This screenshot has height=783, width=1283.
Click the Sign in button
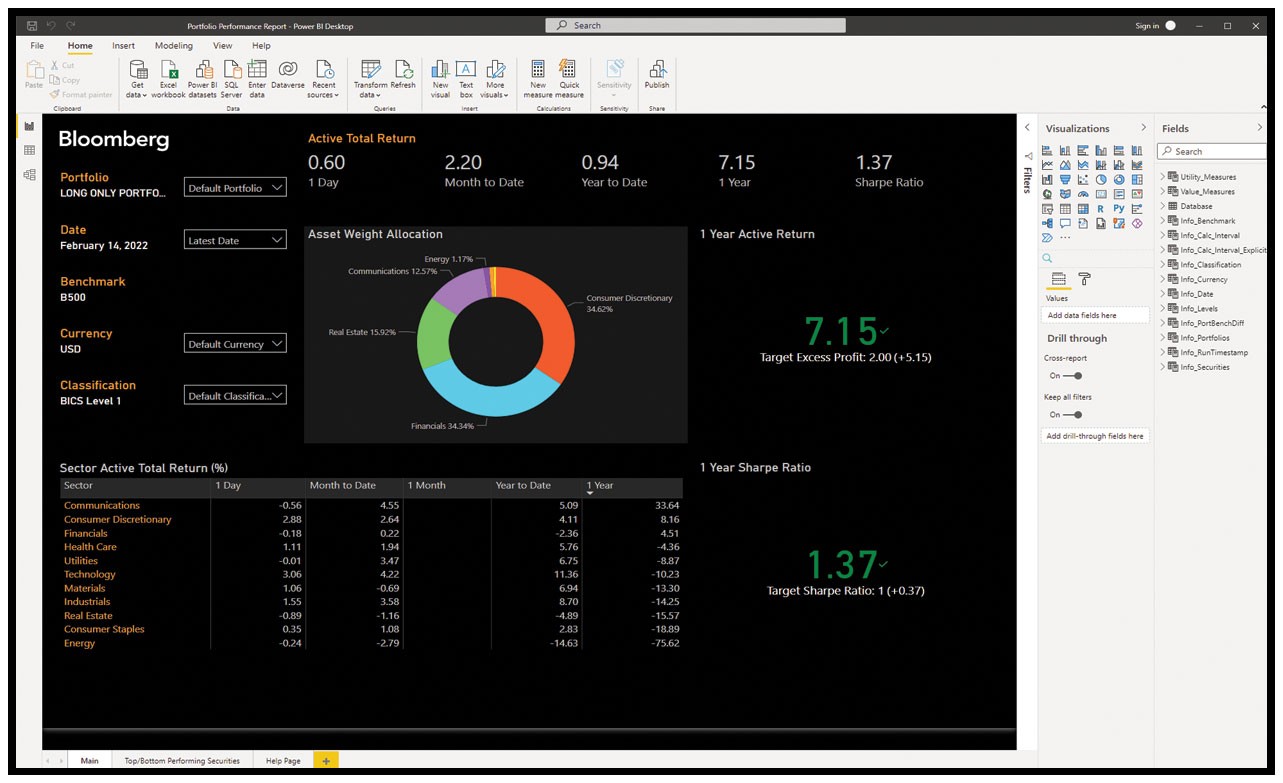point(1147,25)
